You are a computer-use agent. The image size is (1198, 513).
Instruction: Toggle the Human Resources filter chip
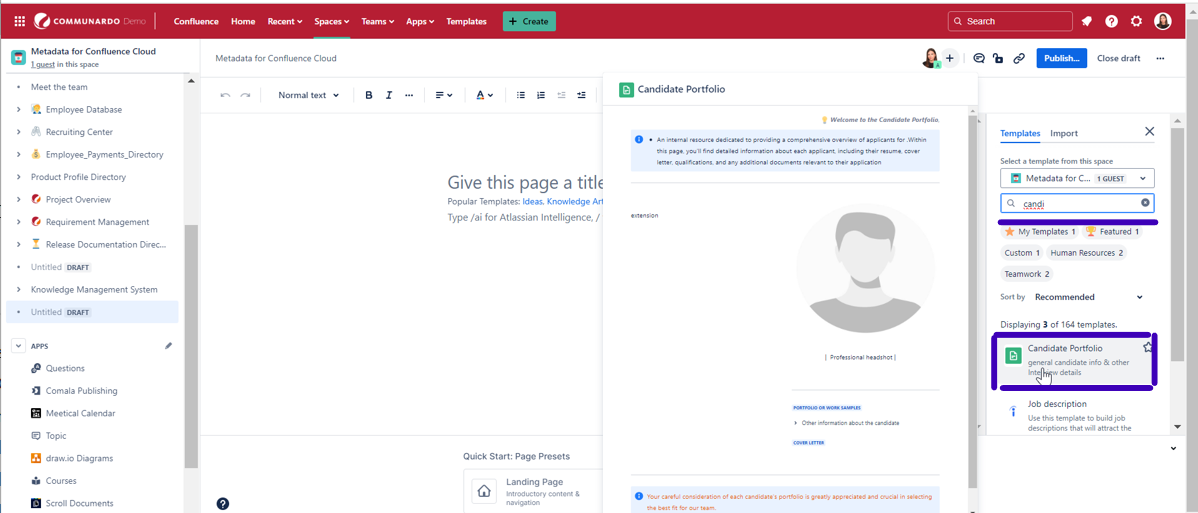[1086, 253]
